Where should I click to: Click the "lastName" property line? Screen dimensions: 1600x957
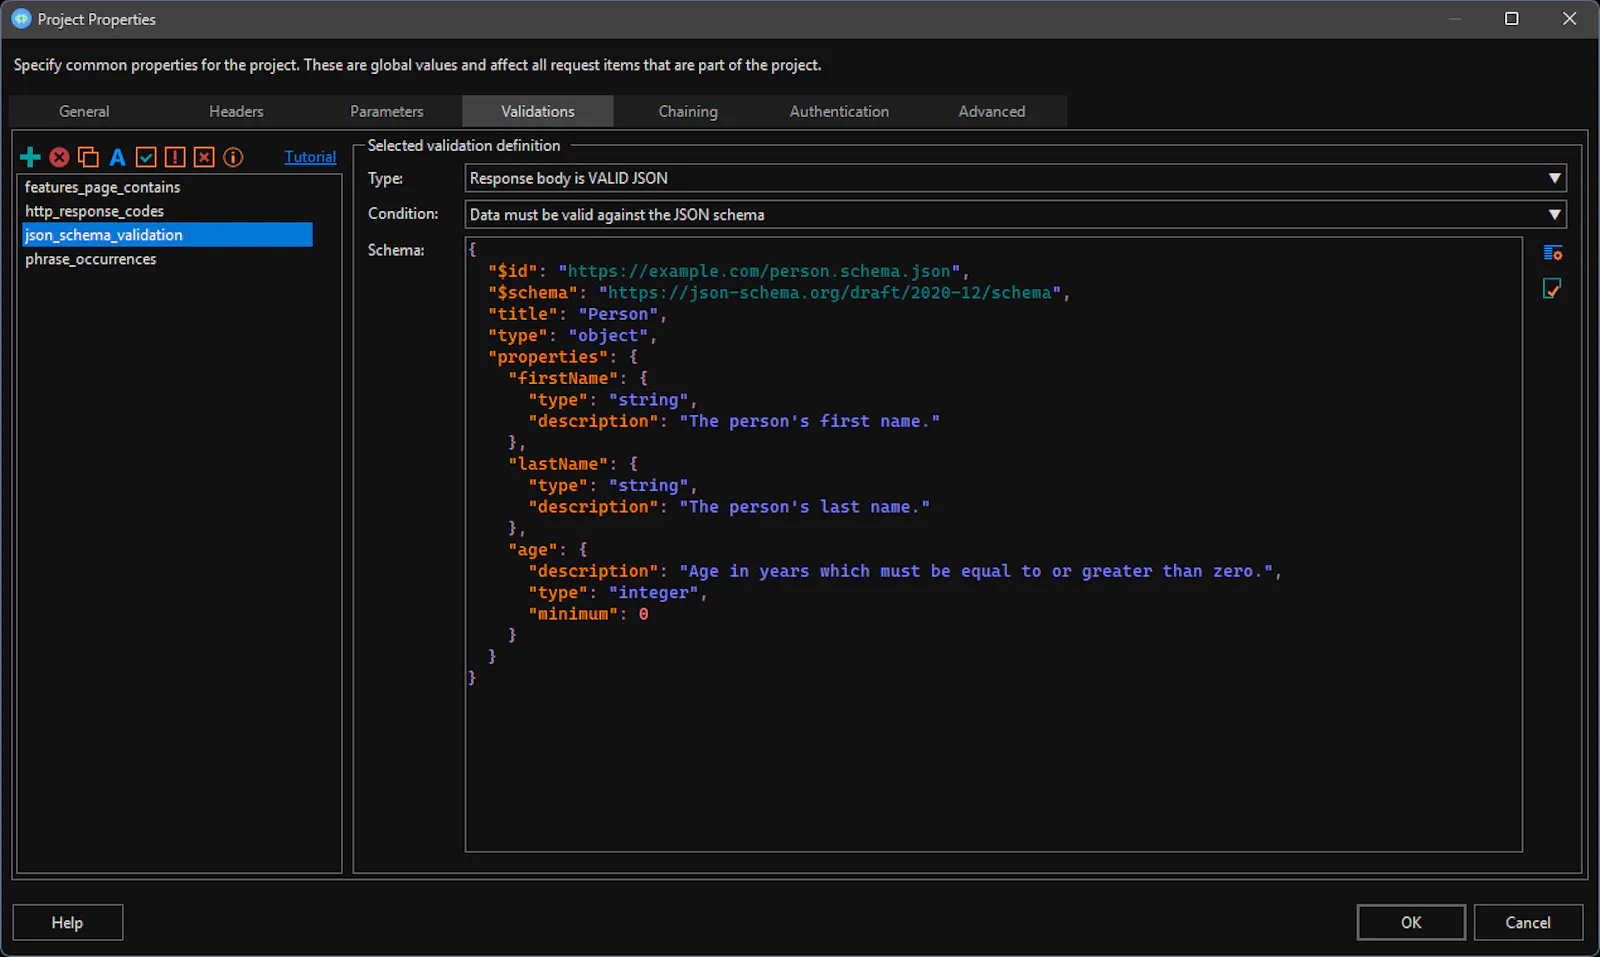coord(573,464)
